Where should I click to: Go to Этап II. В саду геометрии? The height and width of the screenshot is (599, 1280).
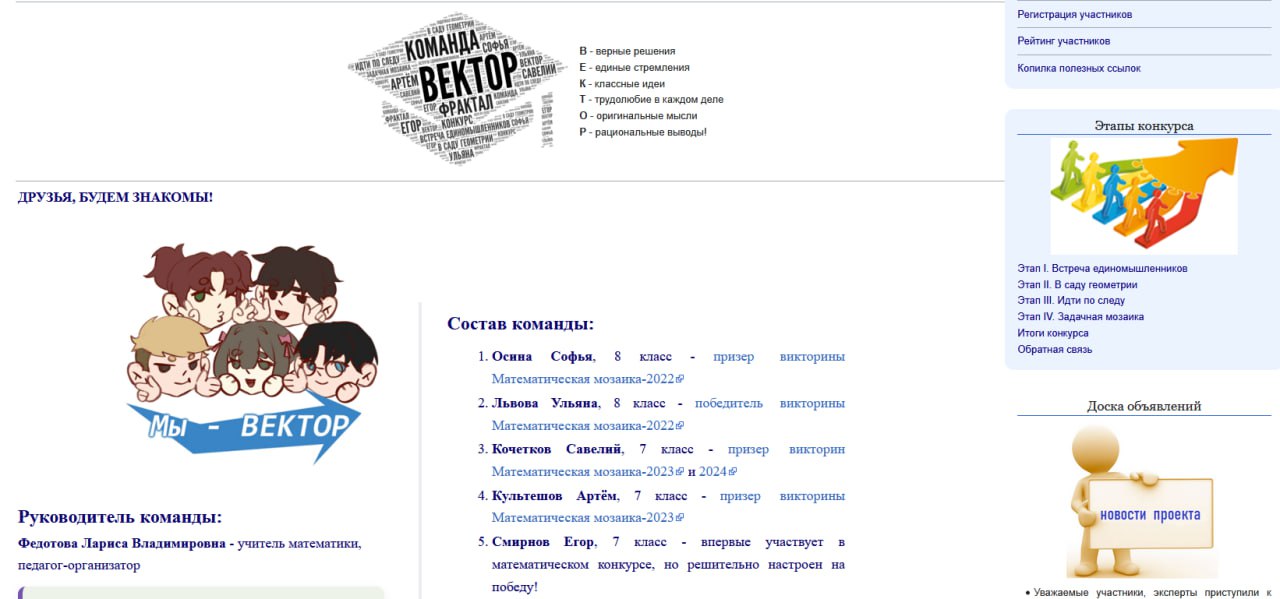(1077, 284)
